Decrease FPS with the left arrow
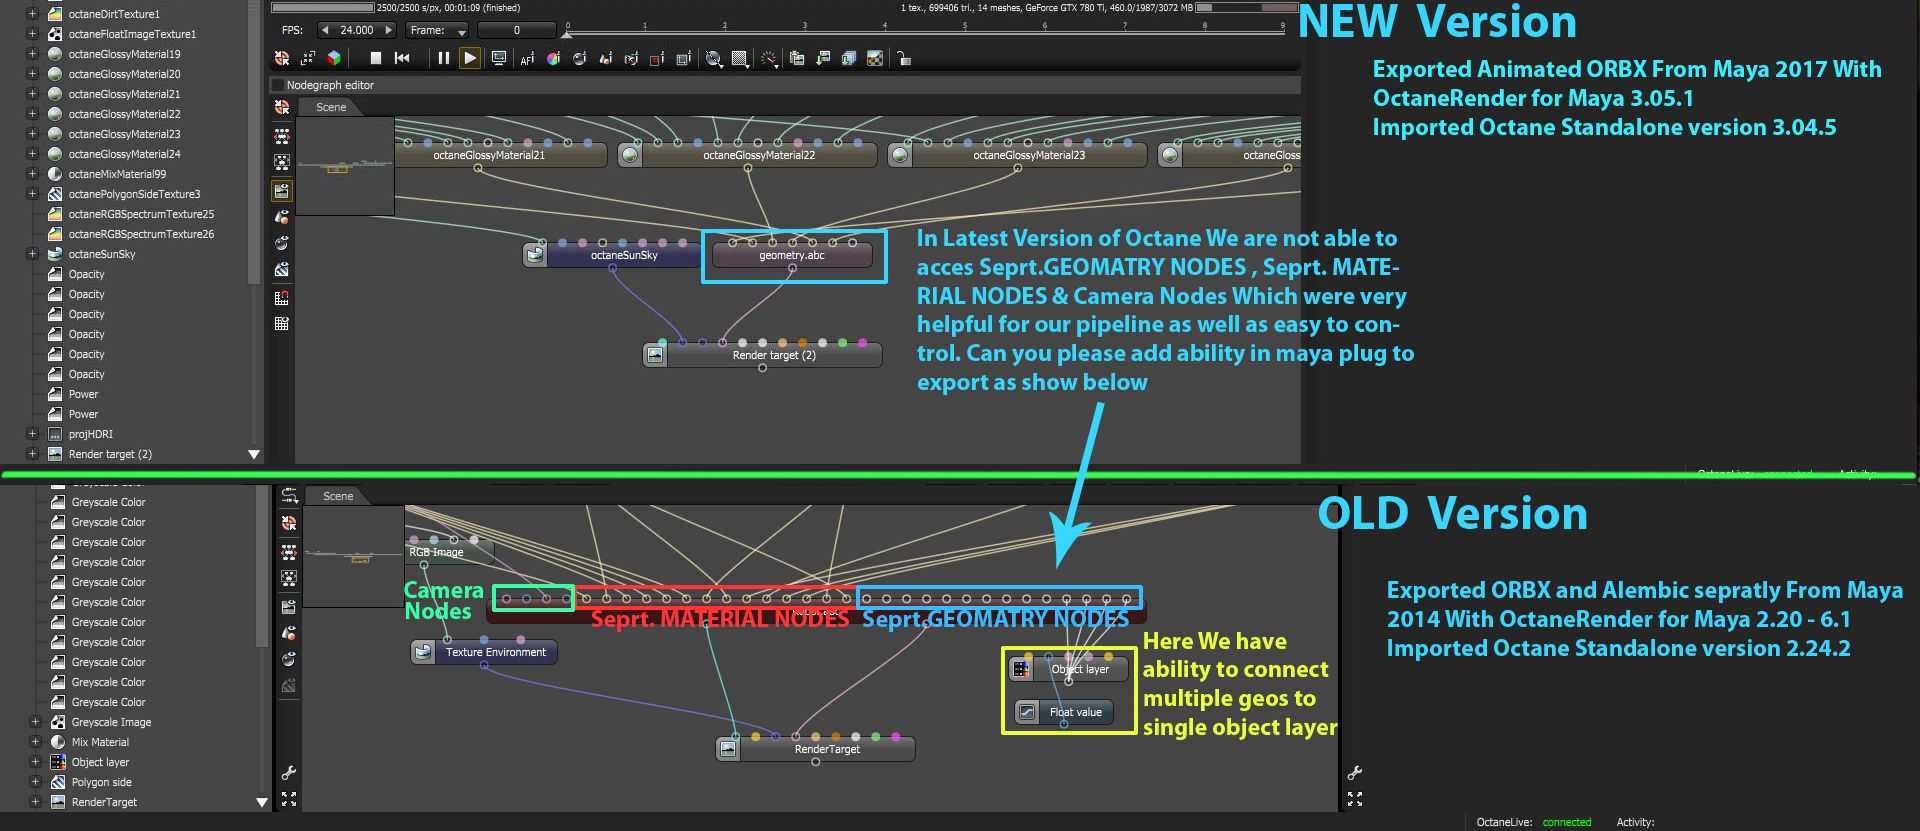The width and height of the screenshot is (1920, 831). point(324,30)
